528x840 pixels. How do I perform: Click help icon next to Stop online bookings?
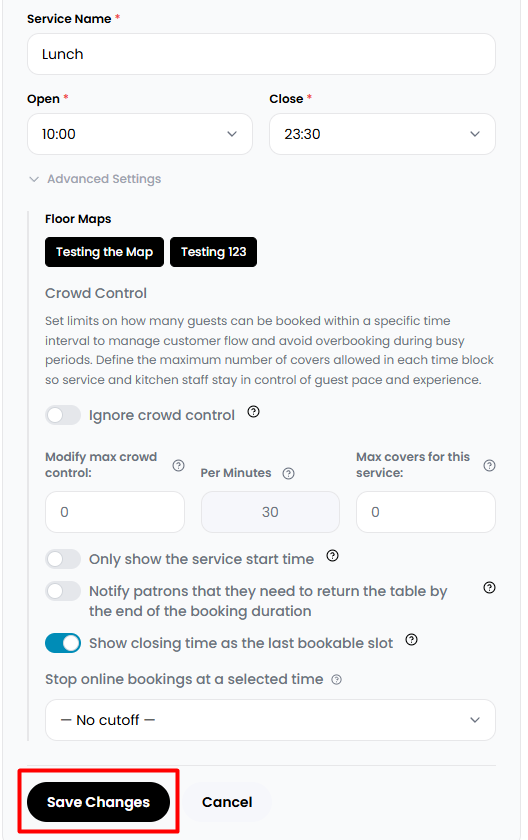point(336,680)
